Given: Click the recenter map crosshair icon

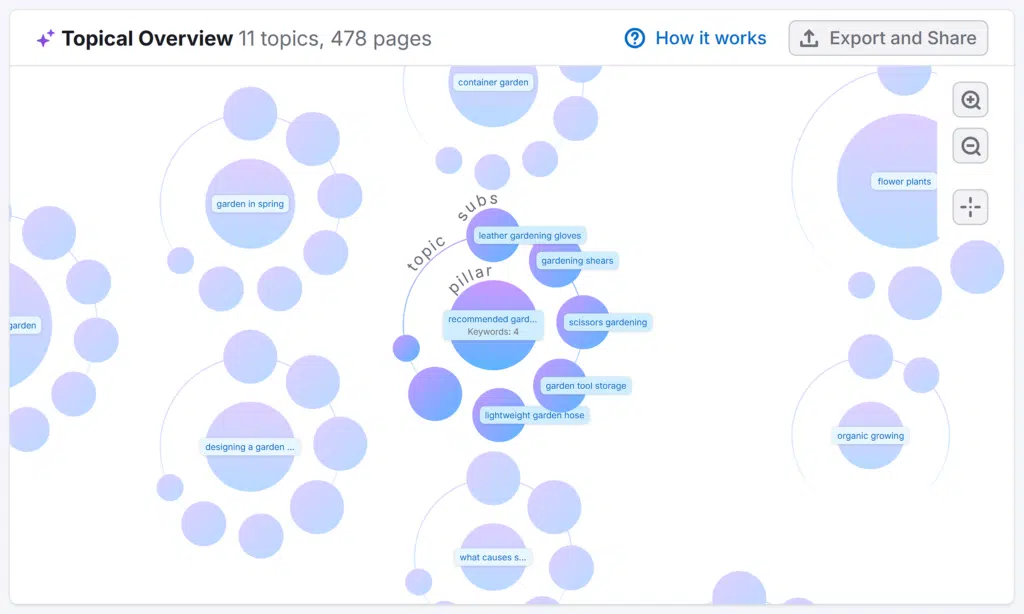Looking at the screenshot, I should pos(969,207).
